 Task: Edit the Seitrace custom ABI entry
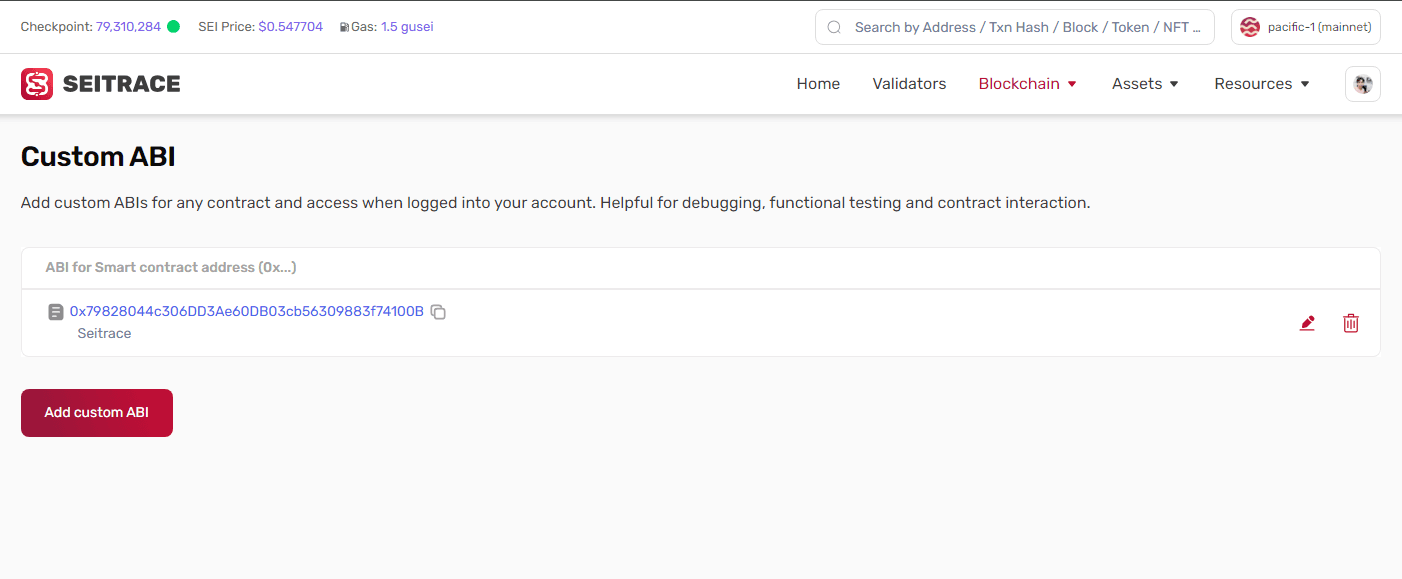pos(1307,323)
